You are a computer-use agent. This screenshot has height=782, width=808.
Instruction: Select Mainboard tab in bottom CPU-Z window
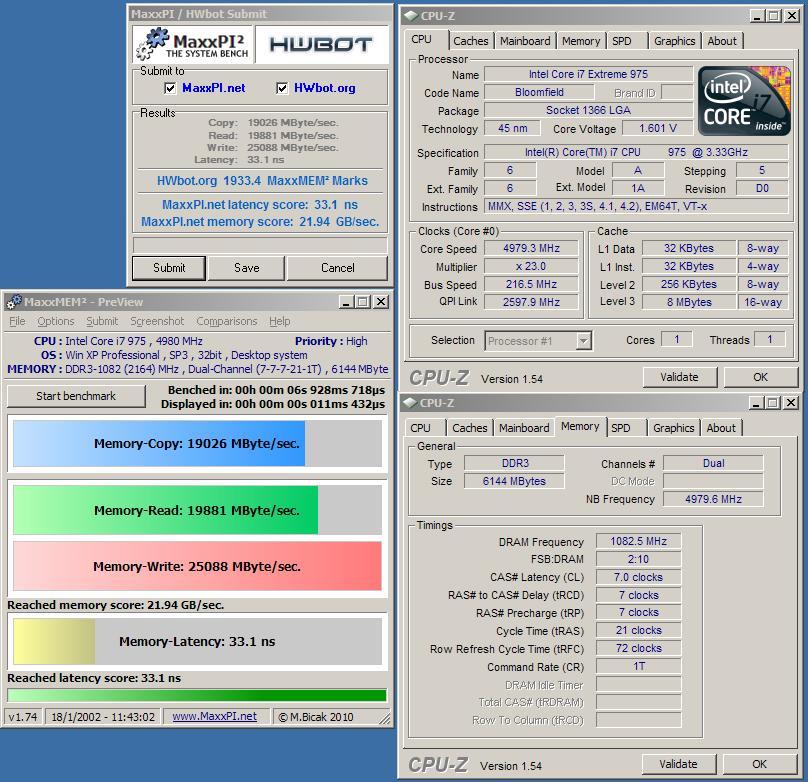524,428
